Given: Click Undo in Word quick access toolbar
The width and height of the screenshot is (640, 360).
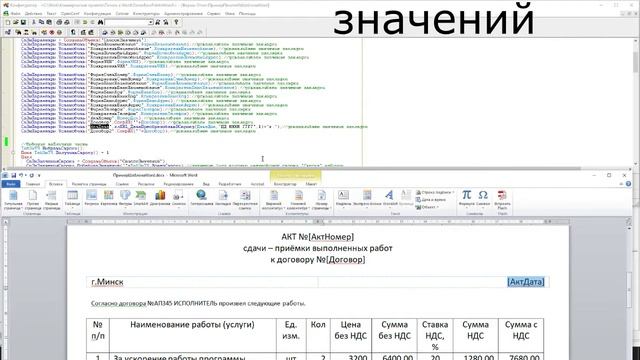Looking at the screenshot, I should (21, 176).
